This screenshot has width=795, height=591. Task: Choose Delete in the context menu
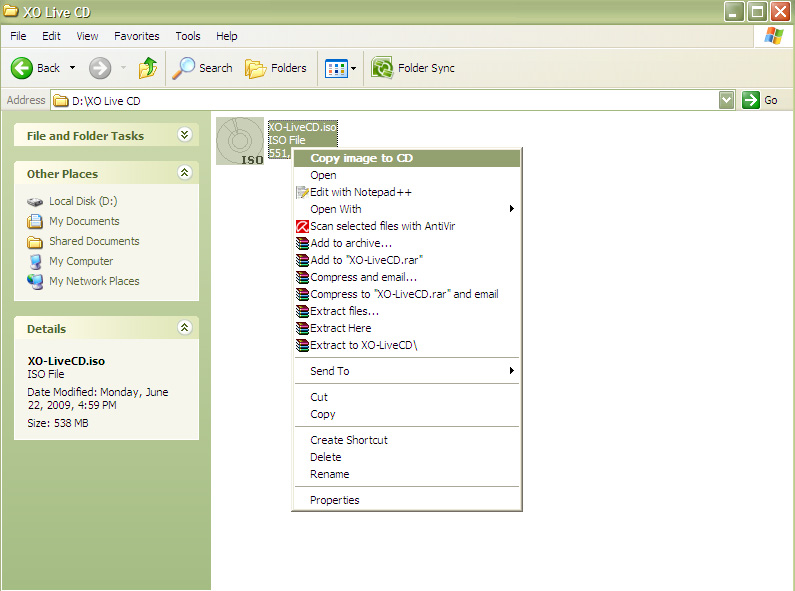407,457
